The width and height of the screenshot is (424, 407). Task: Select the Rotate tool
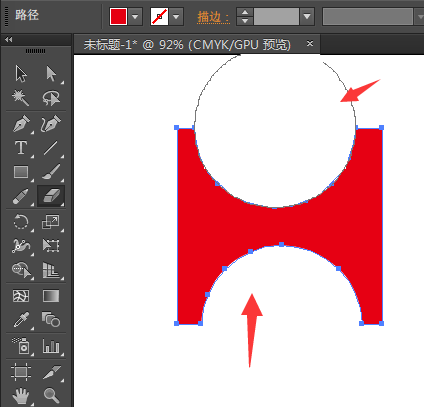21,222
